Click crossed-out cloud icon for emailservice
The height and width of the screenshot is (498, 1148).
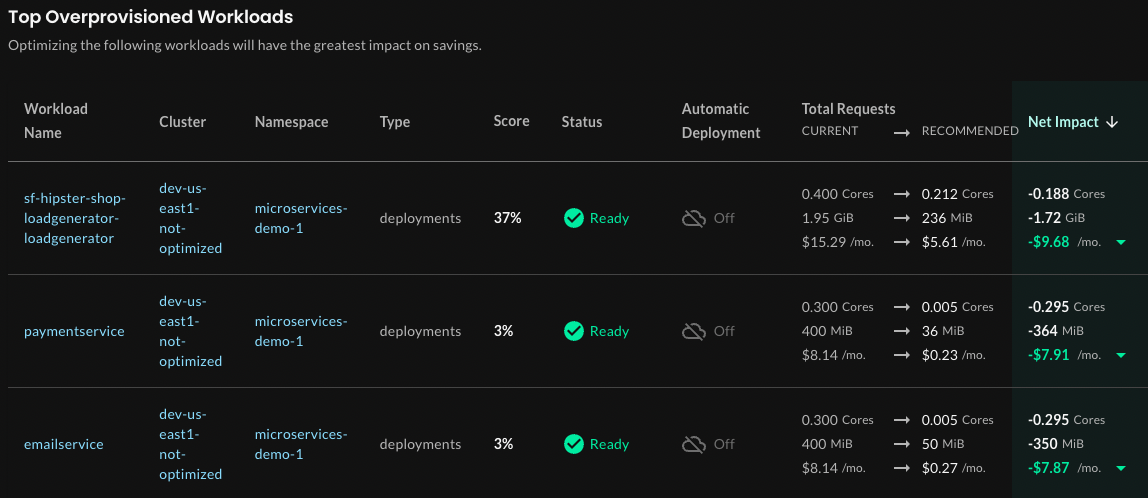[694, 444]
